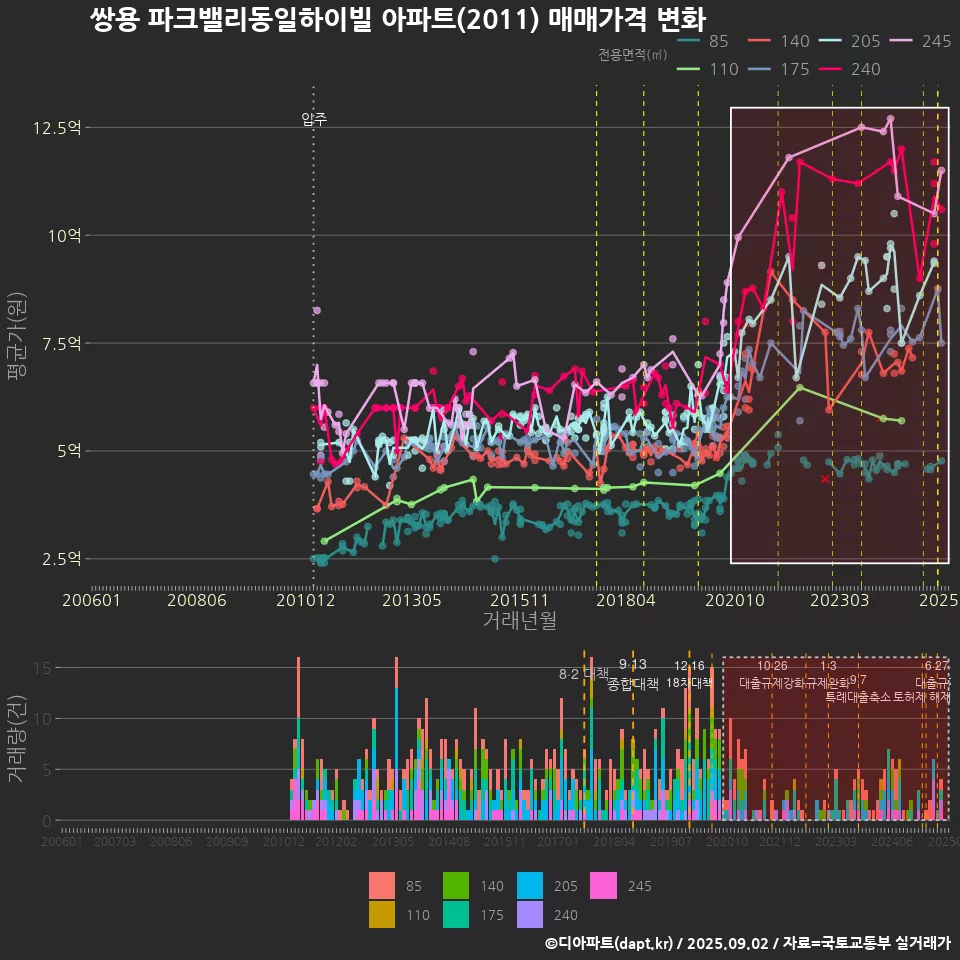This screenshot has width=960, height=960.
Task: Click 201305 on the price chart x-axis
Action: coord(411,600)
